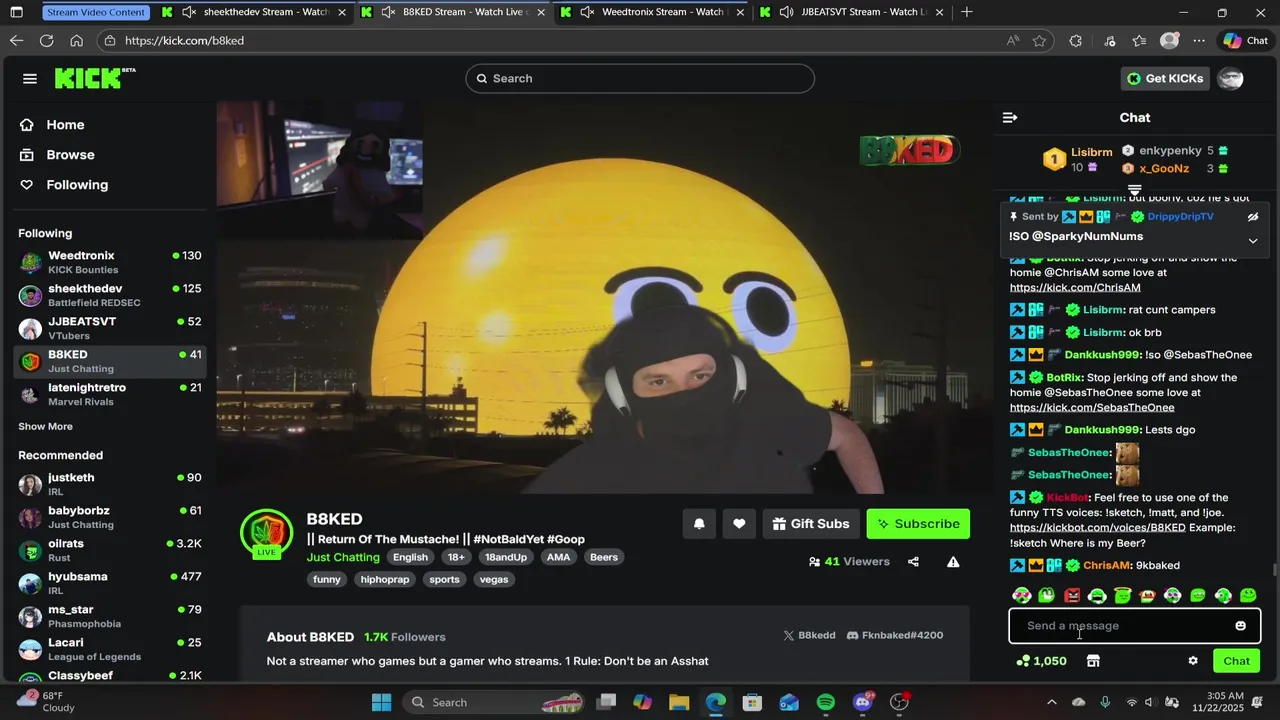Open kick.com/SebasTheOnee link in chat
Image resolution: width=1280 pixels, height=720 pixels.
(1092, 408)
